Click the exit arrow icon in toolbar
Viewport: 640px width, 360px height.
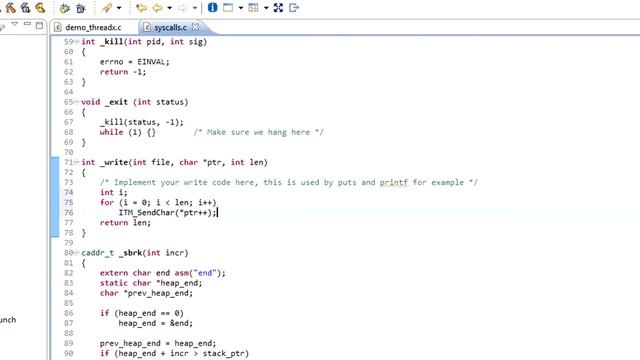(x=294, y=7)
